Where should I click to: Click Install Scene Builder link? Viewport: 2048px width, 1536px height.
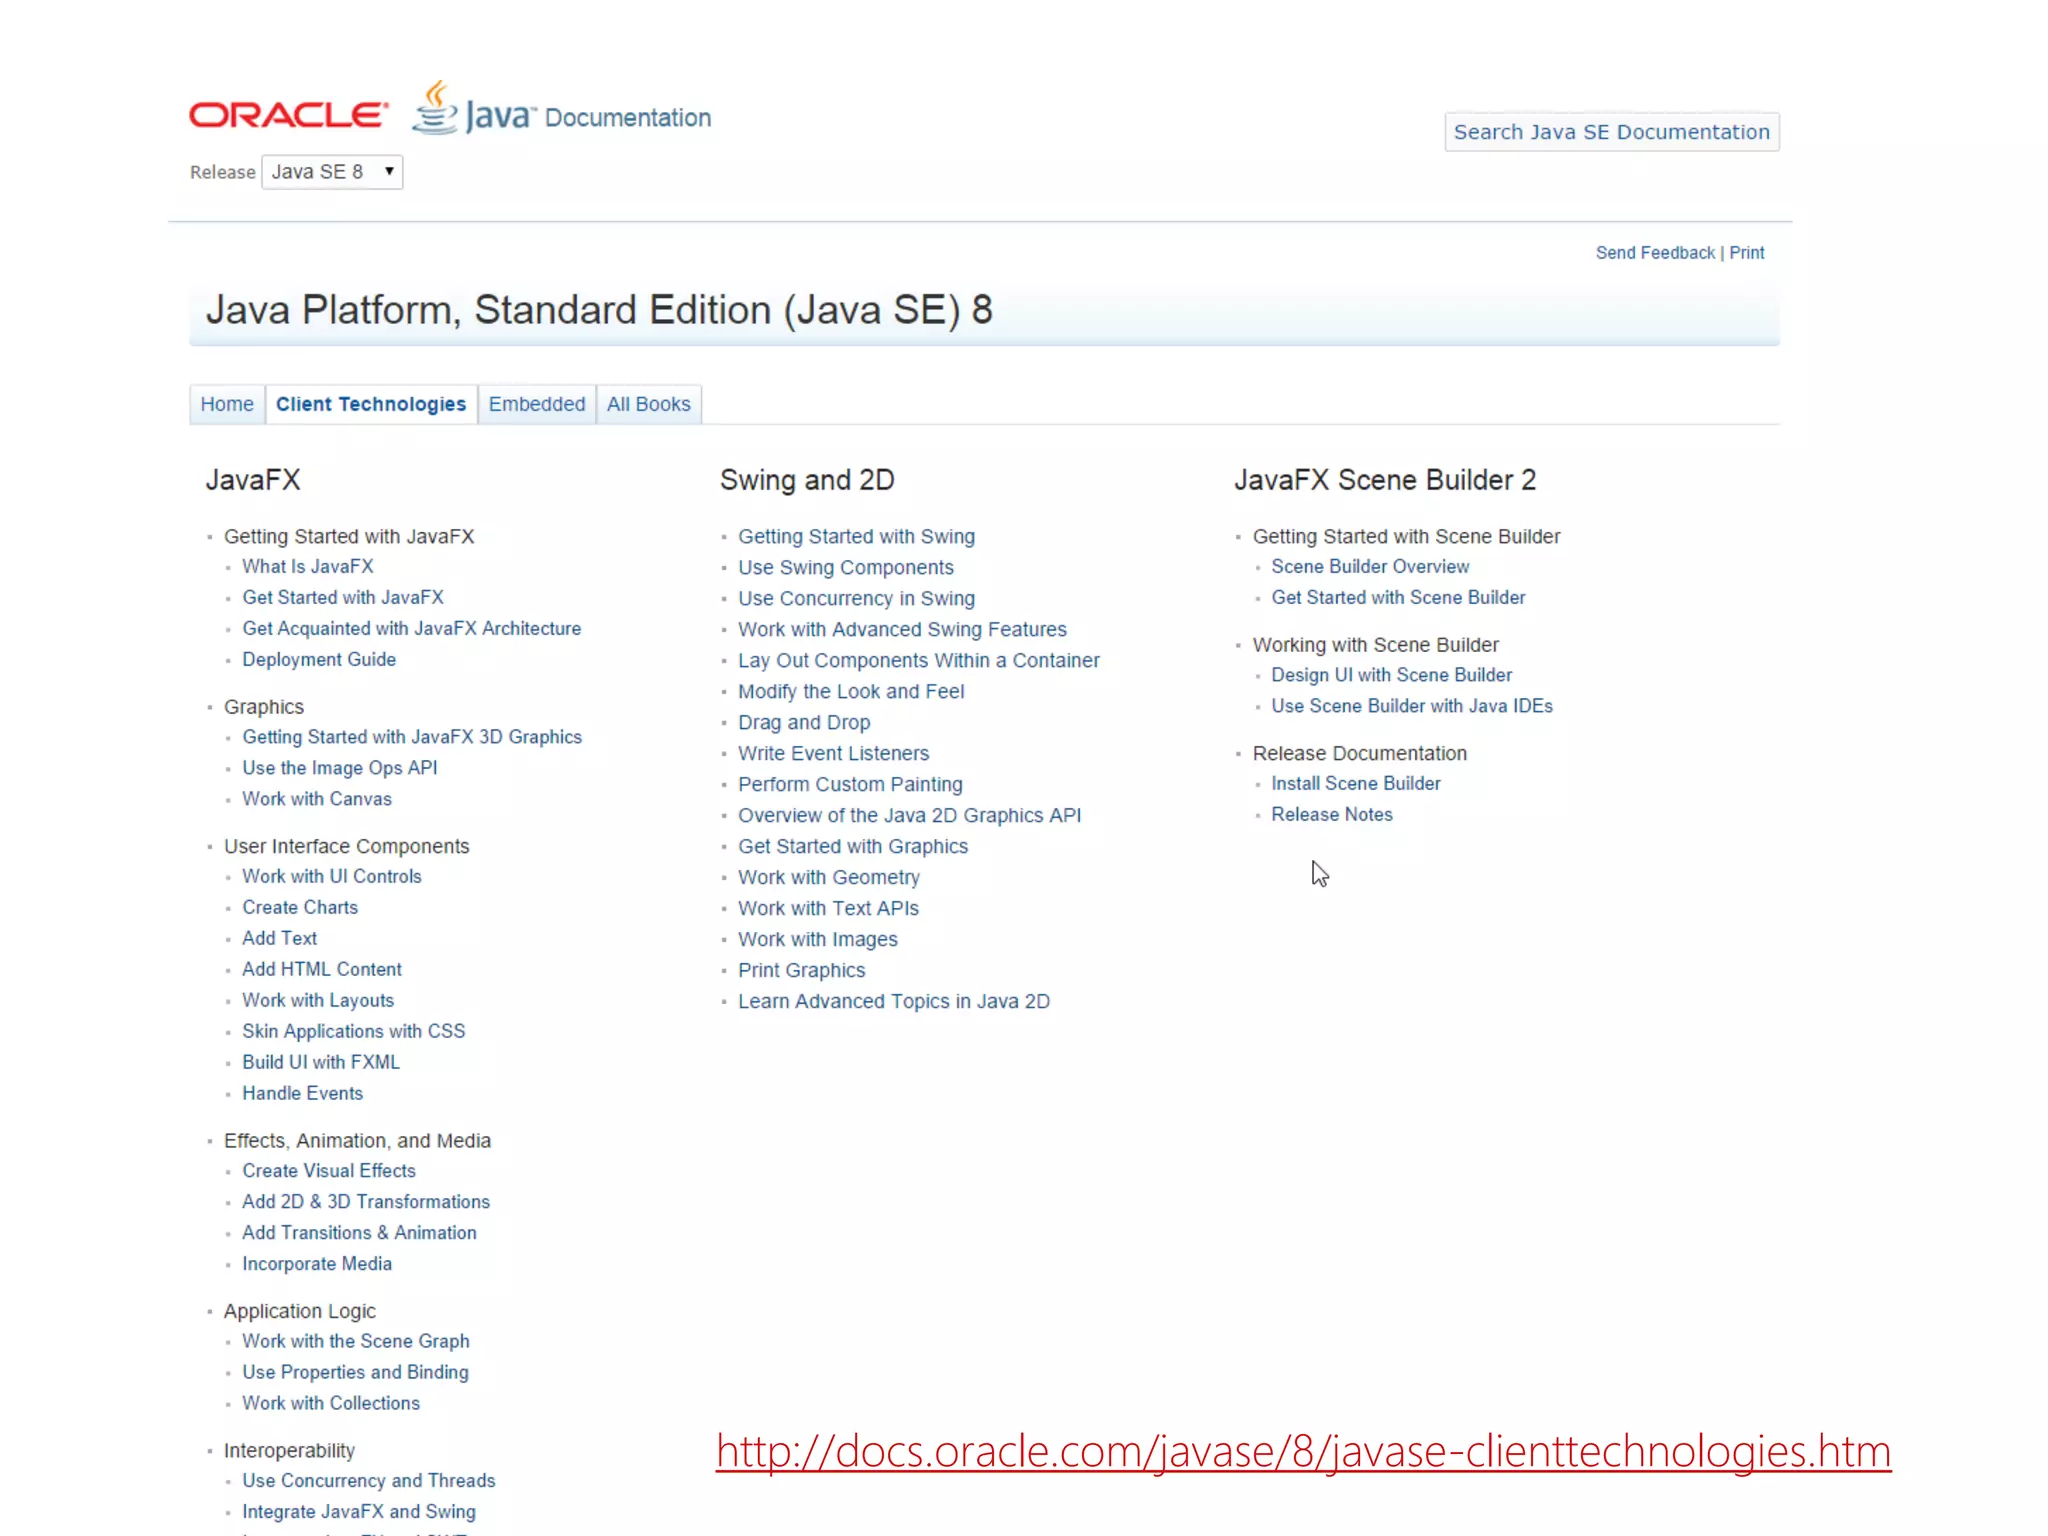[1355, 783]
